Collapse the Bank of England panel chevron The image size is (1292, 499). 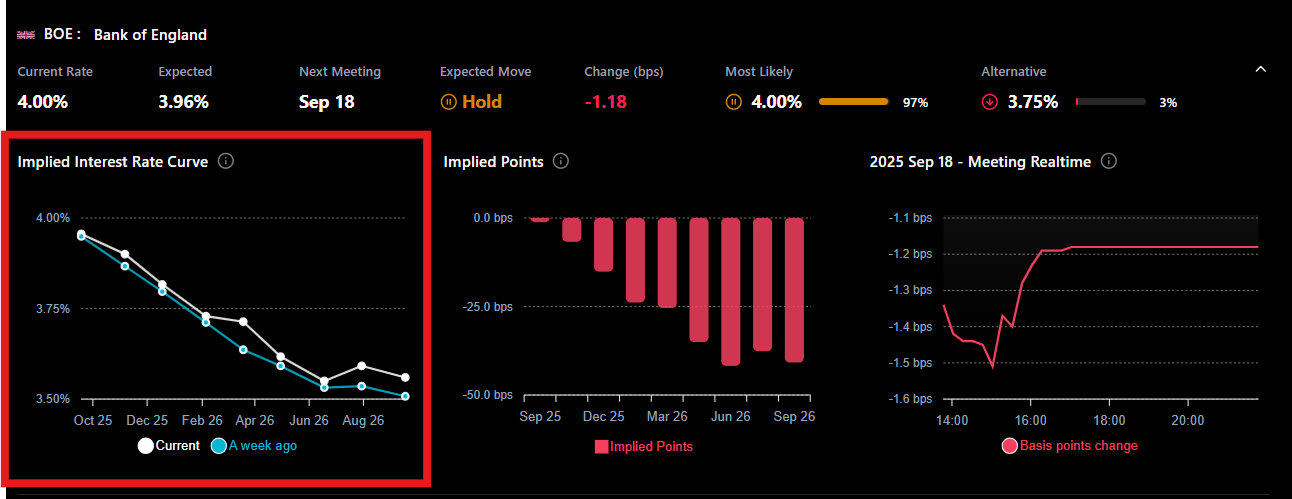(x=1260, y=69)
